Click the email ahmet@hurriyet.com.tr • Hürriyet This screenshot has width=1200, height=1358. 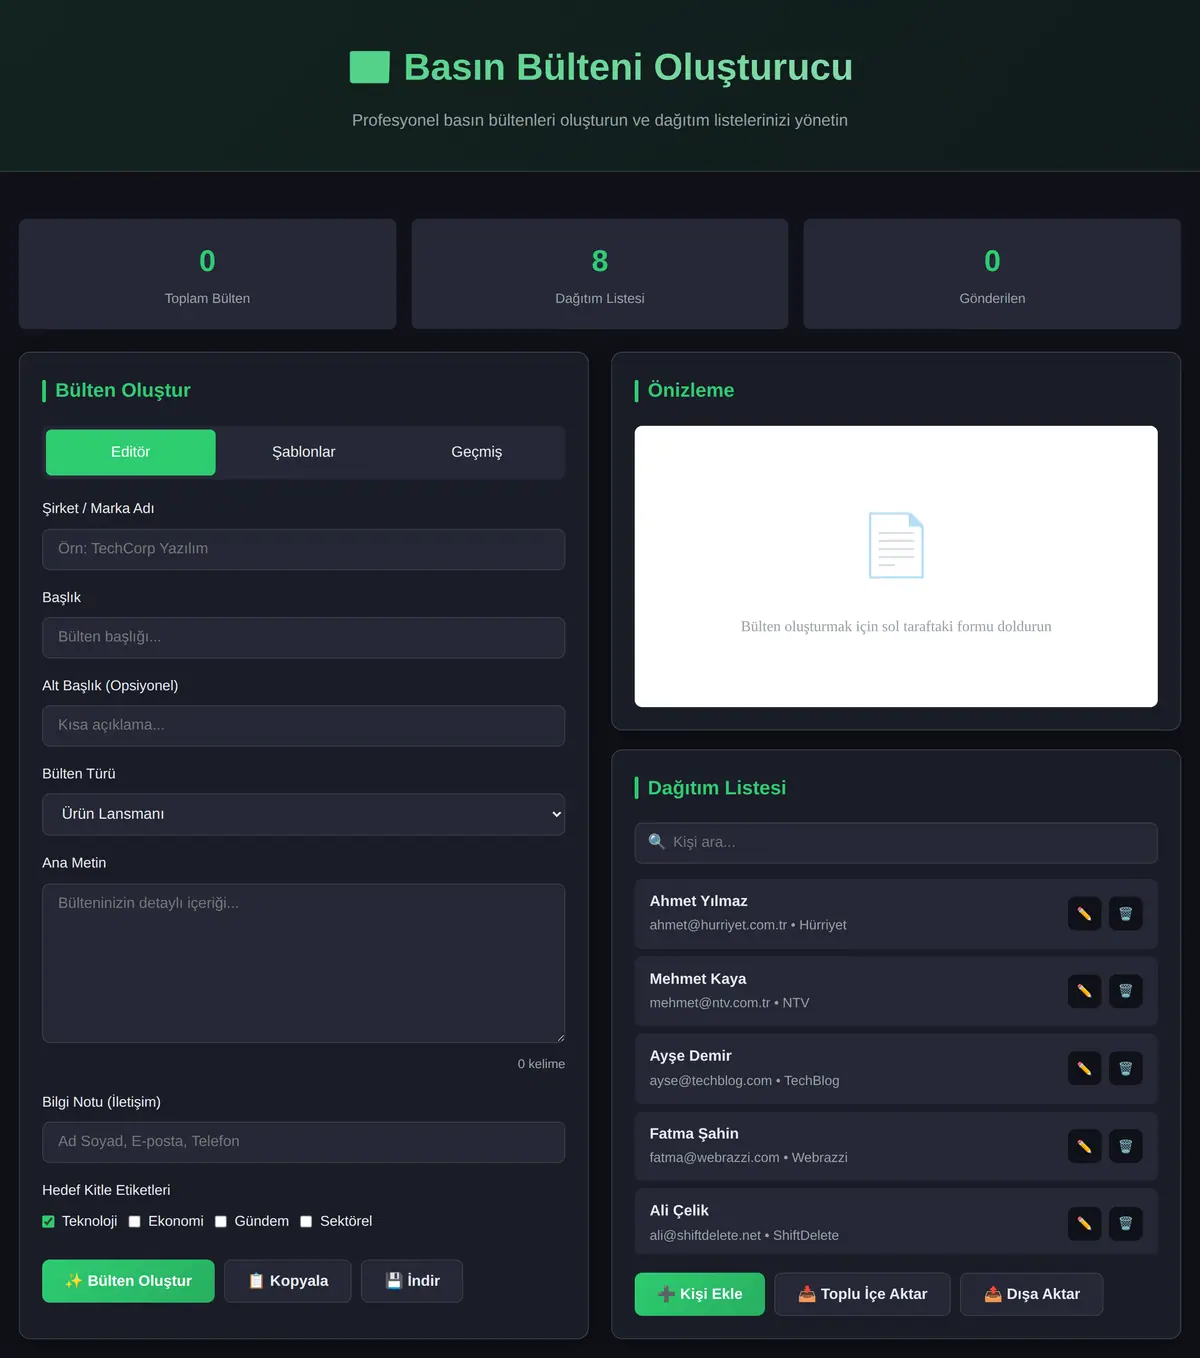tap(748, 925)
